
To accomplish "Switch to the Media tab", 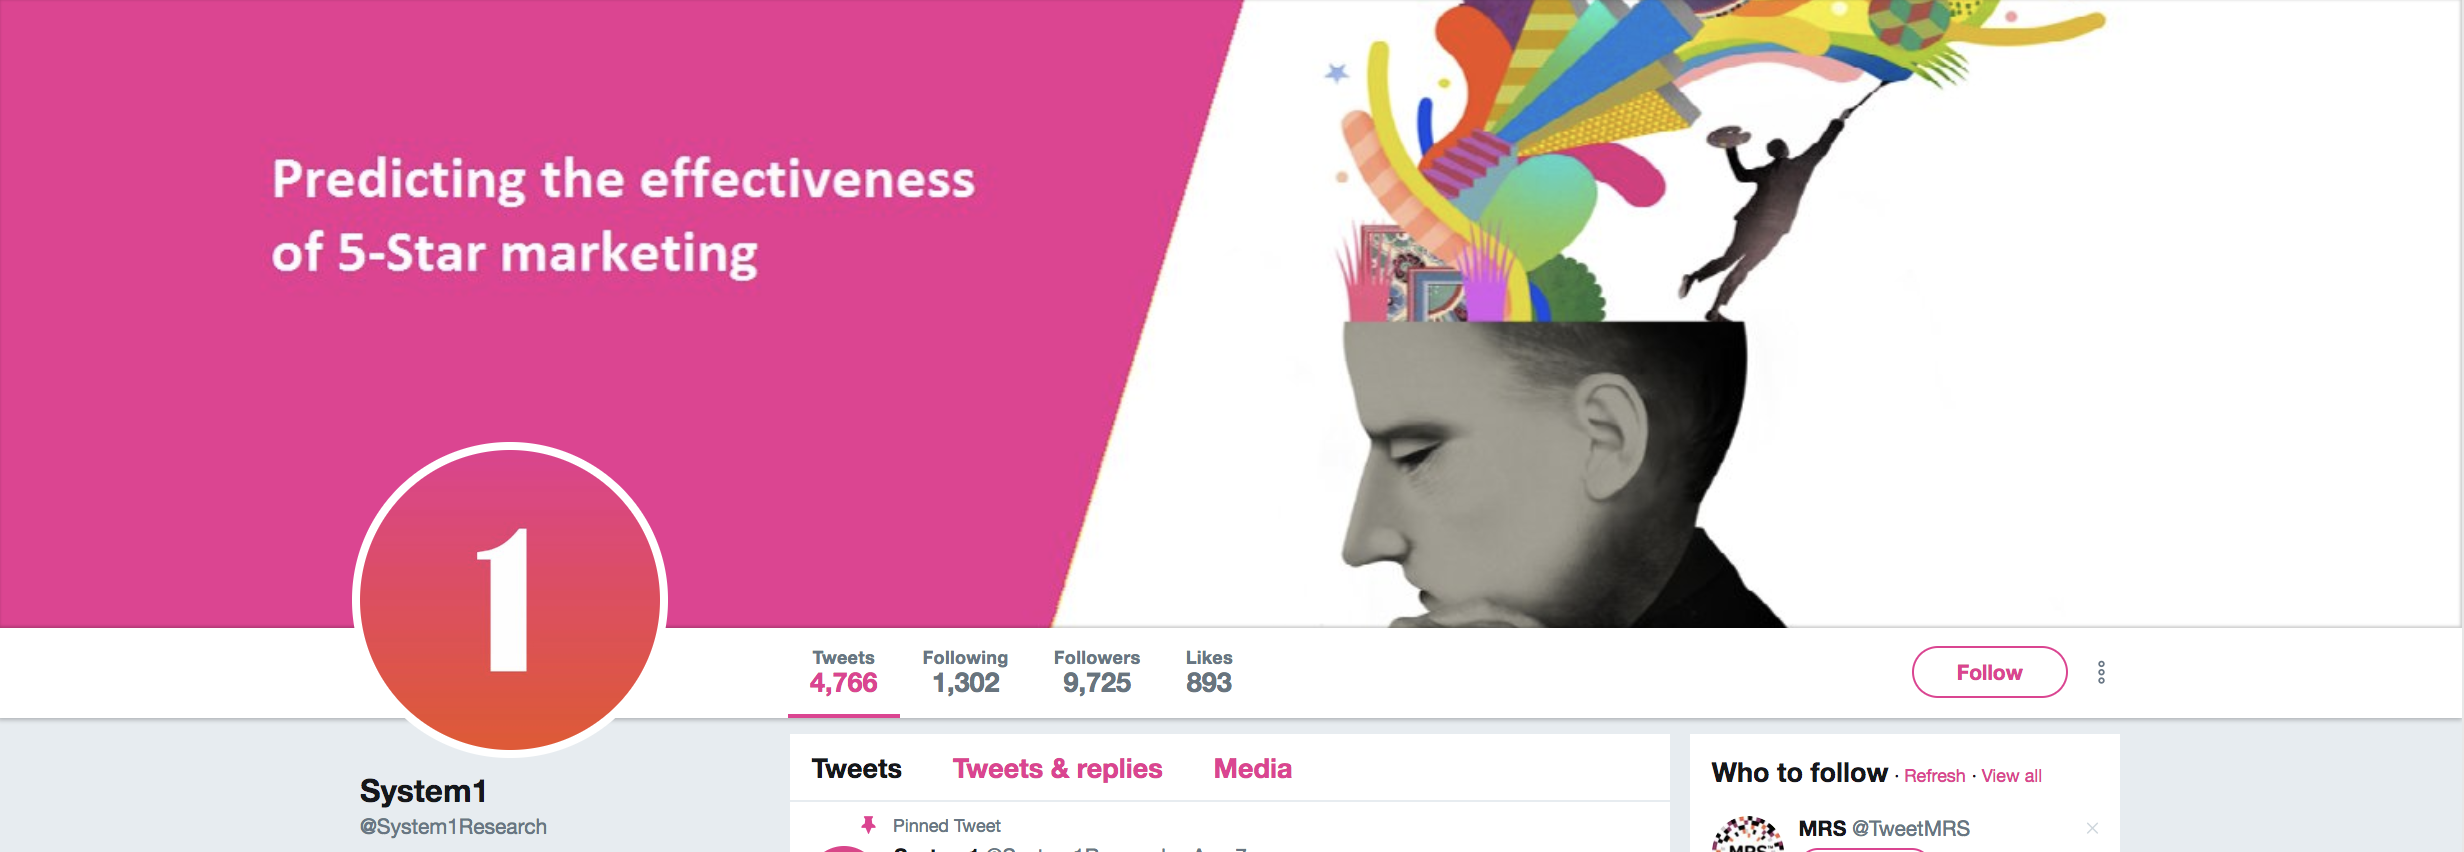I will coord(1252,768).
